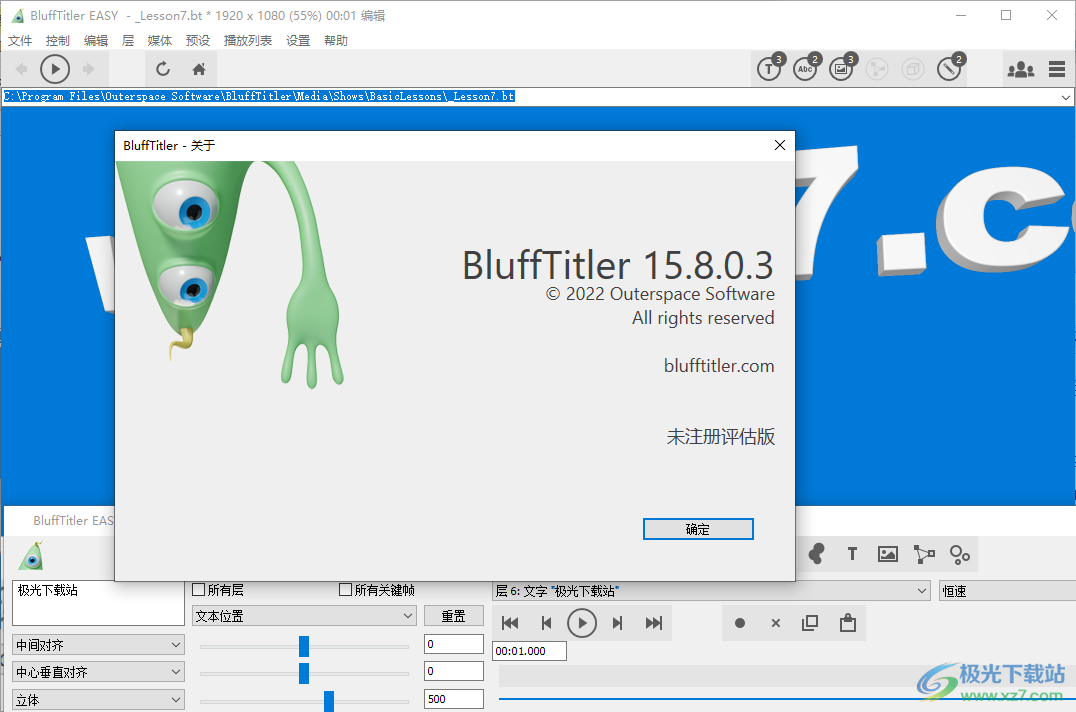The height and width of the screenshot is (712, 1076).
Task: Play the show from the top toolbar
Action: (x=55, y=69)
